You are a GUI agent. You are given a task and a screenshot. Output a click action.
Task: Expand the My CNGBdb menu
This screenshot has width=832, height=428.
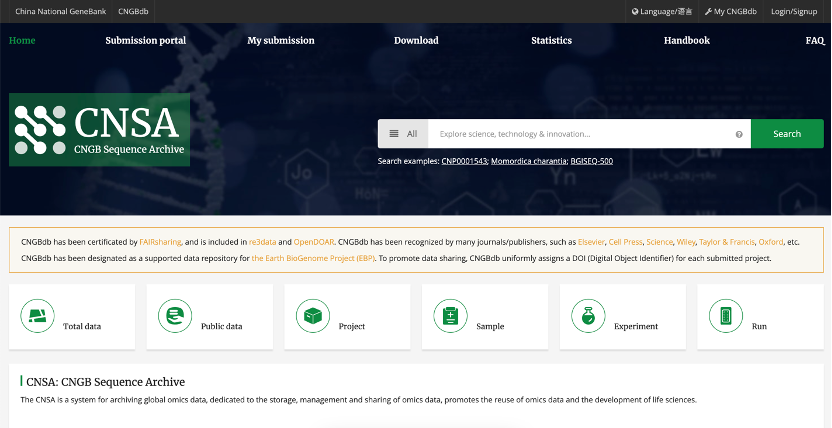(732, 11)
